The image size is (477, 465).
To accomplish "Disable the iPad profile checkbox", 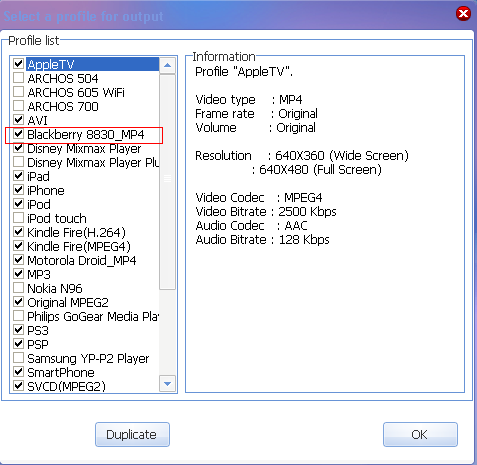I will [18, 176].
